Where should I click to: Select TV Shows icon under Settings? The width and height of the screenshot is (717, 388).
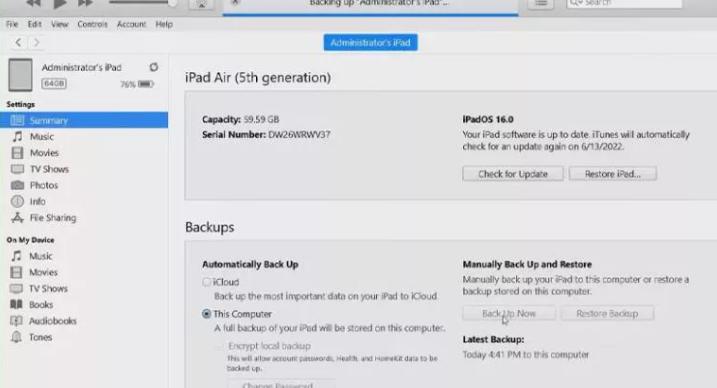(17, 169)
